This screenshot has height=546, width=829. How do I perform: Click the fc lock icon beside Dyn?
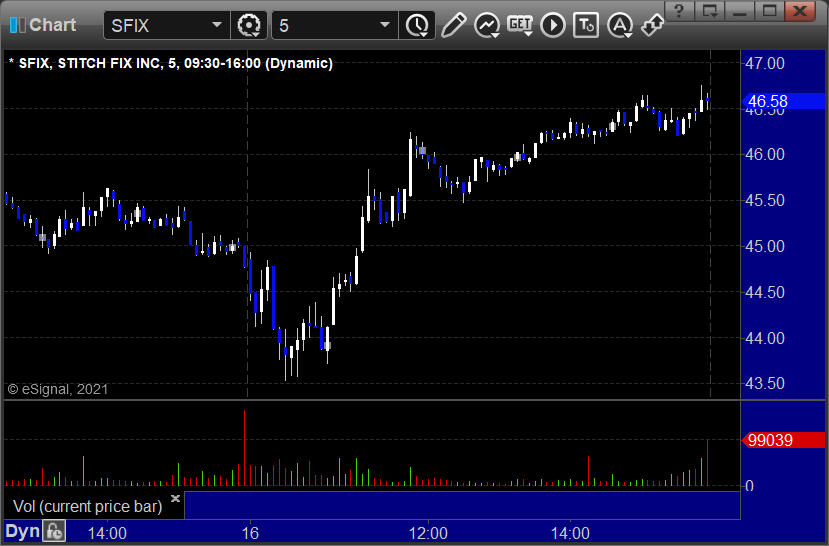coord(54,531)
